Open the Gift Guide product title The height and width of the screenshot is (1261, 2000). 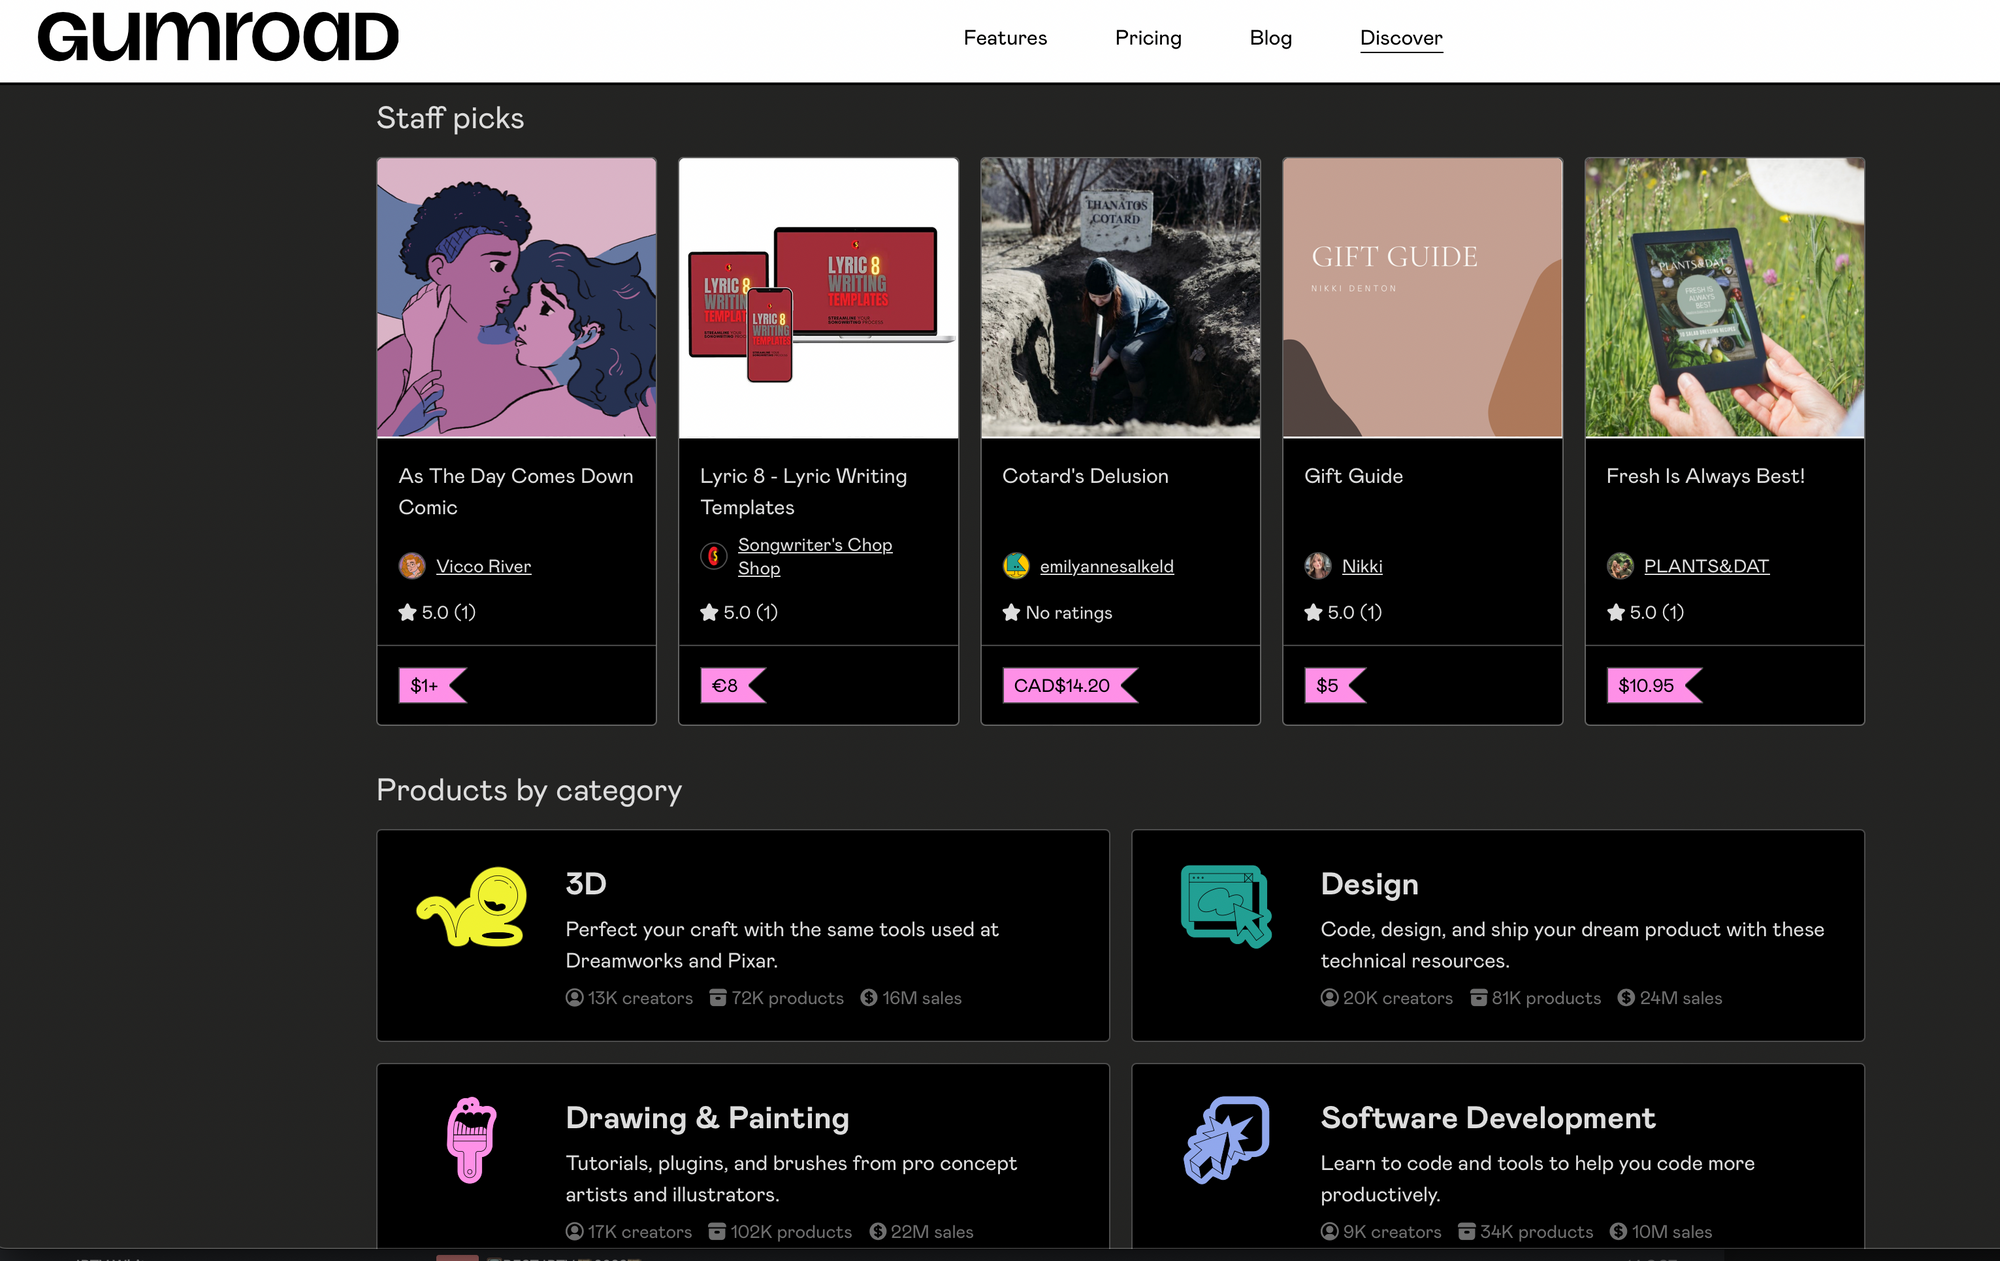point(1353,476)
